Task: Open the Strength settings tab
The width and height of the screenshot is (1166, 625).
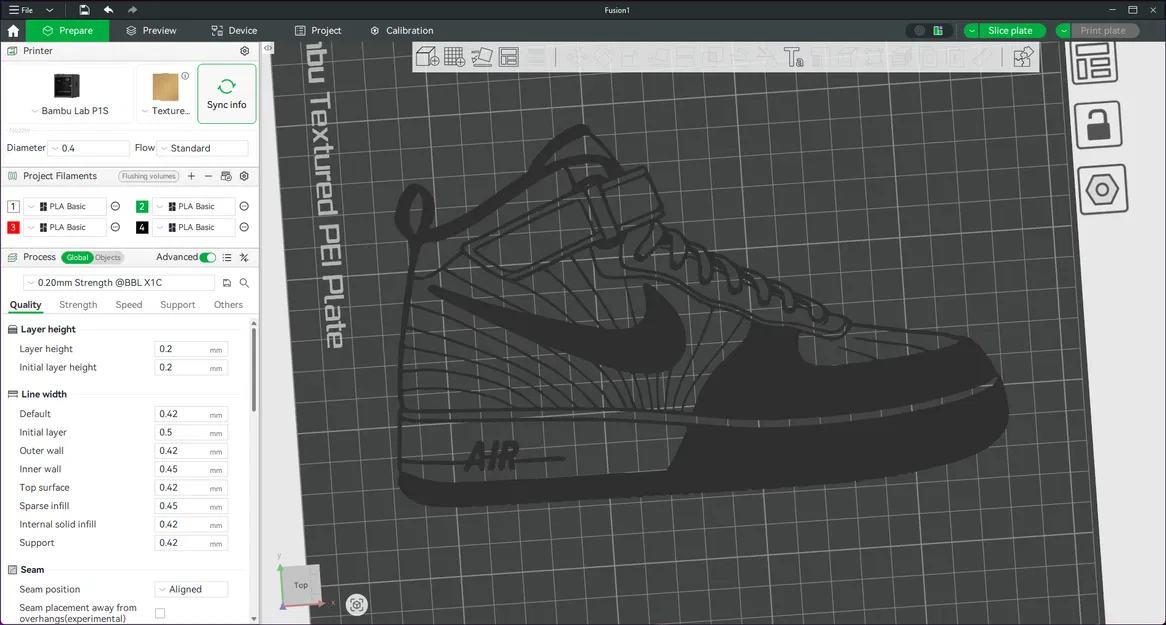Action: pyautogui.click(x=77, y=304)
